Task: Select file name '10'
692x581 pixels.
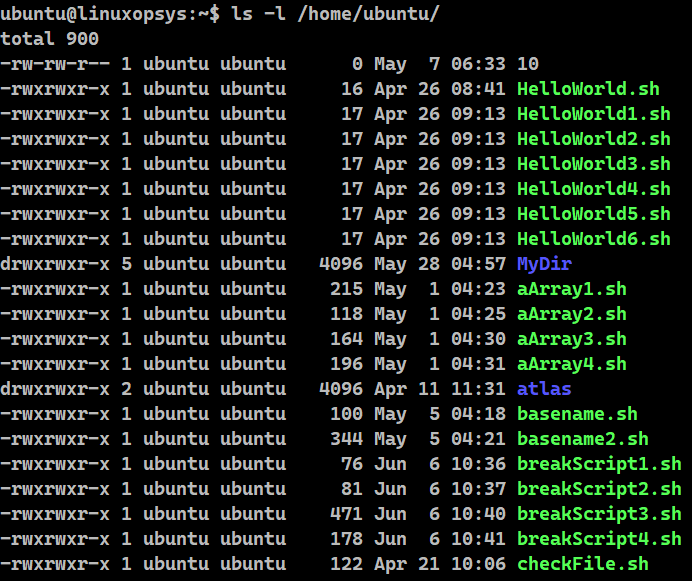Action: point(528,64)
